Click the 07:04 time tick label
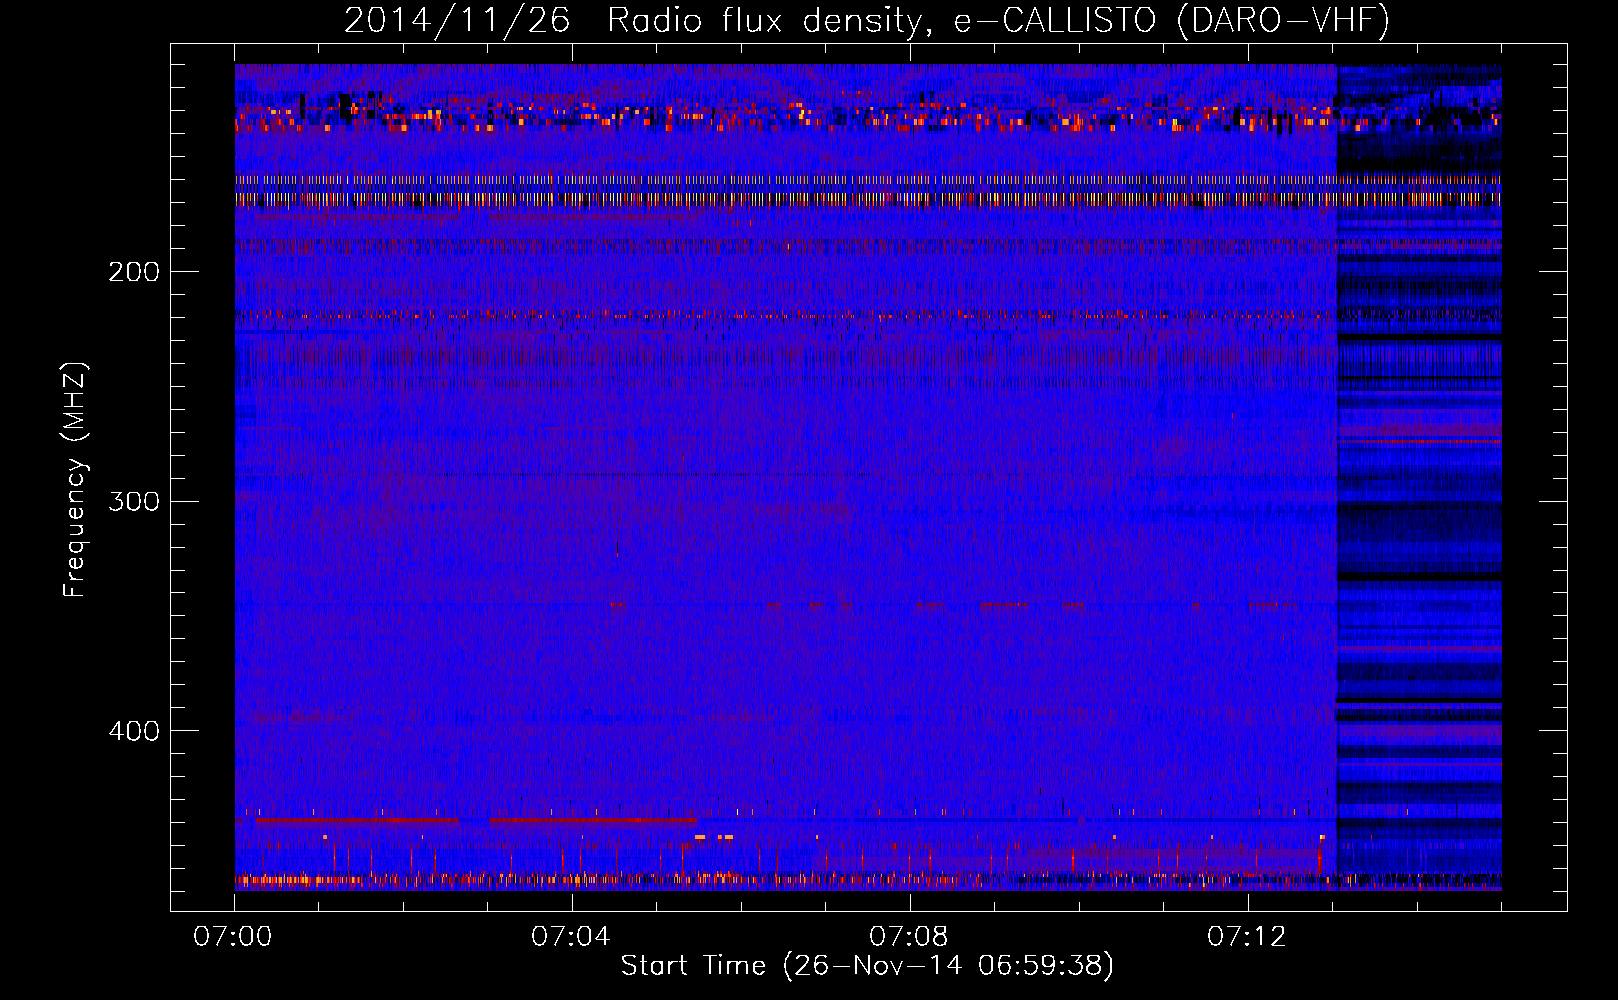 [x=571, y=937]
